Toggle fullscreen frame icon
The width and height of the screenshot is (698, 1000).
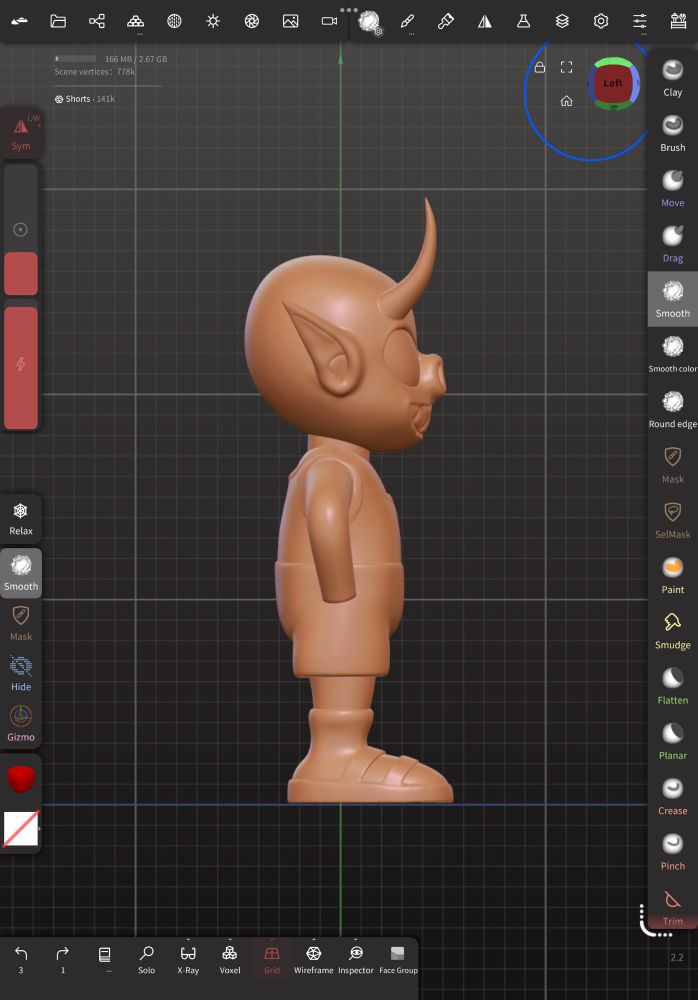click(567, 67)
